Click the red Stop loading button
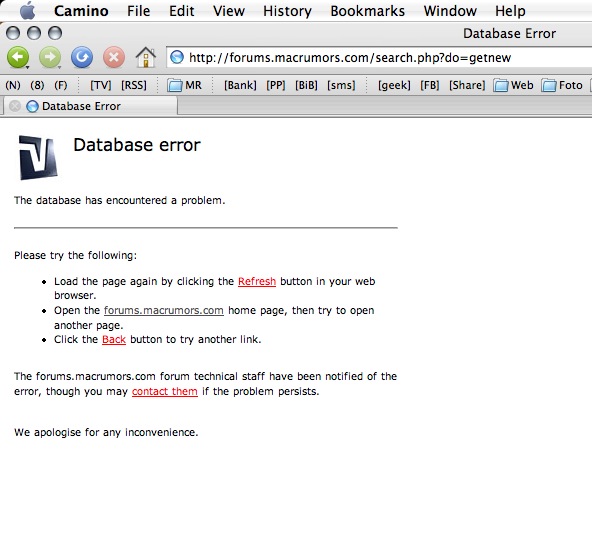 (114, 57)
